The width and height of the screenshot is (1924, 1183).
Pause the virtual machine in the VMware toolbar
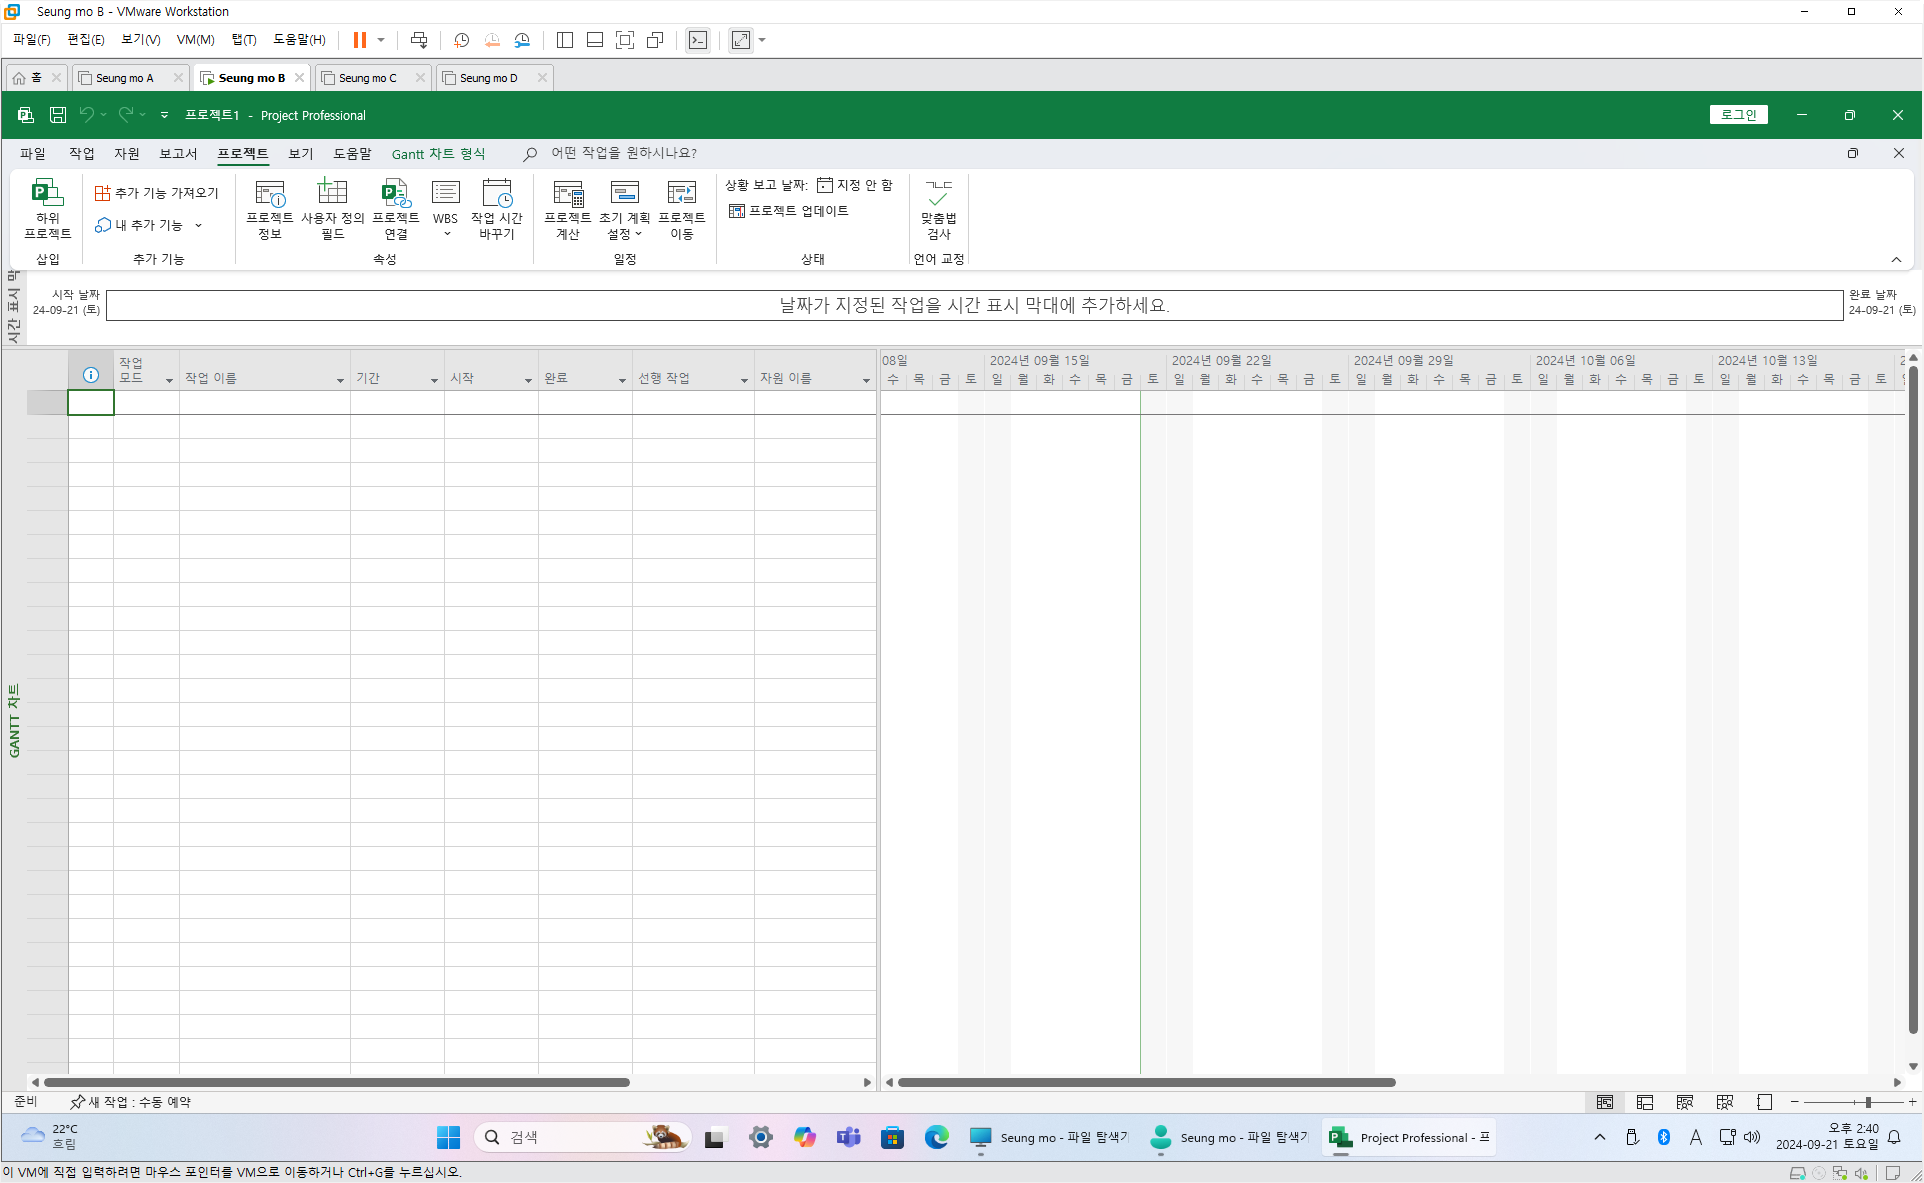359,40
